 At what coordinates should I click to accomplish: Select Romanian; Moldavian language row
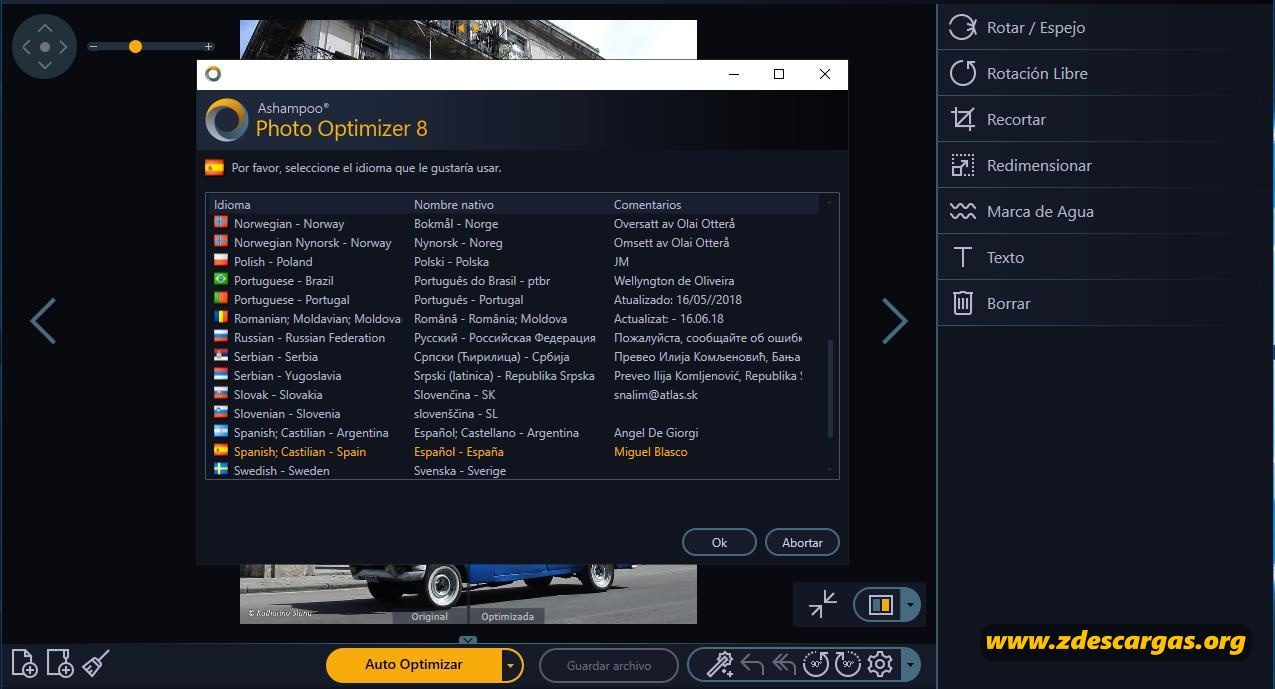[513, 319]
